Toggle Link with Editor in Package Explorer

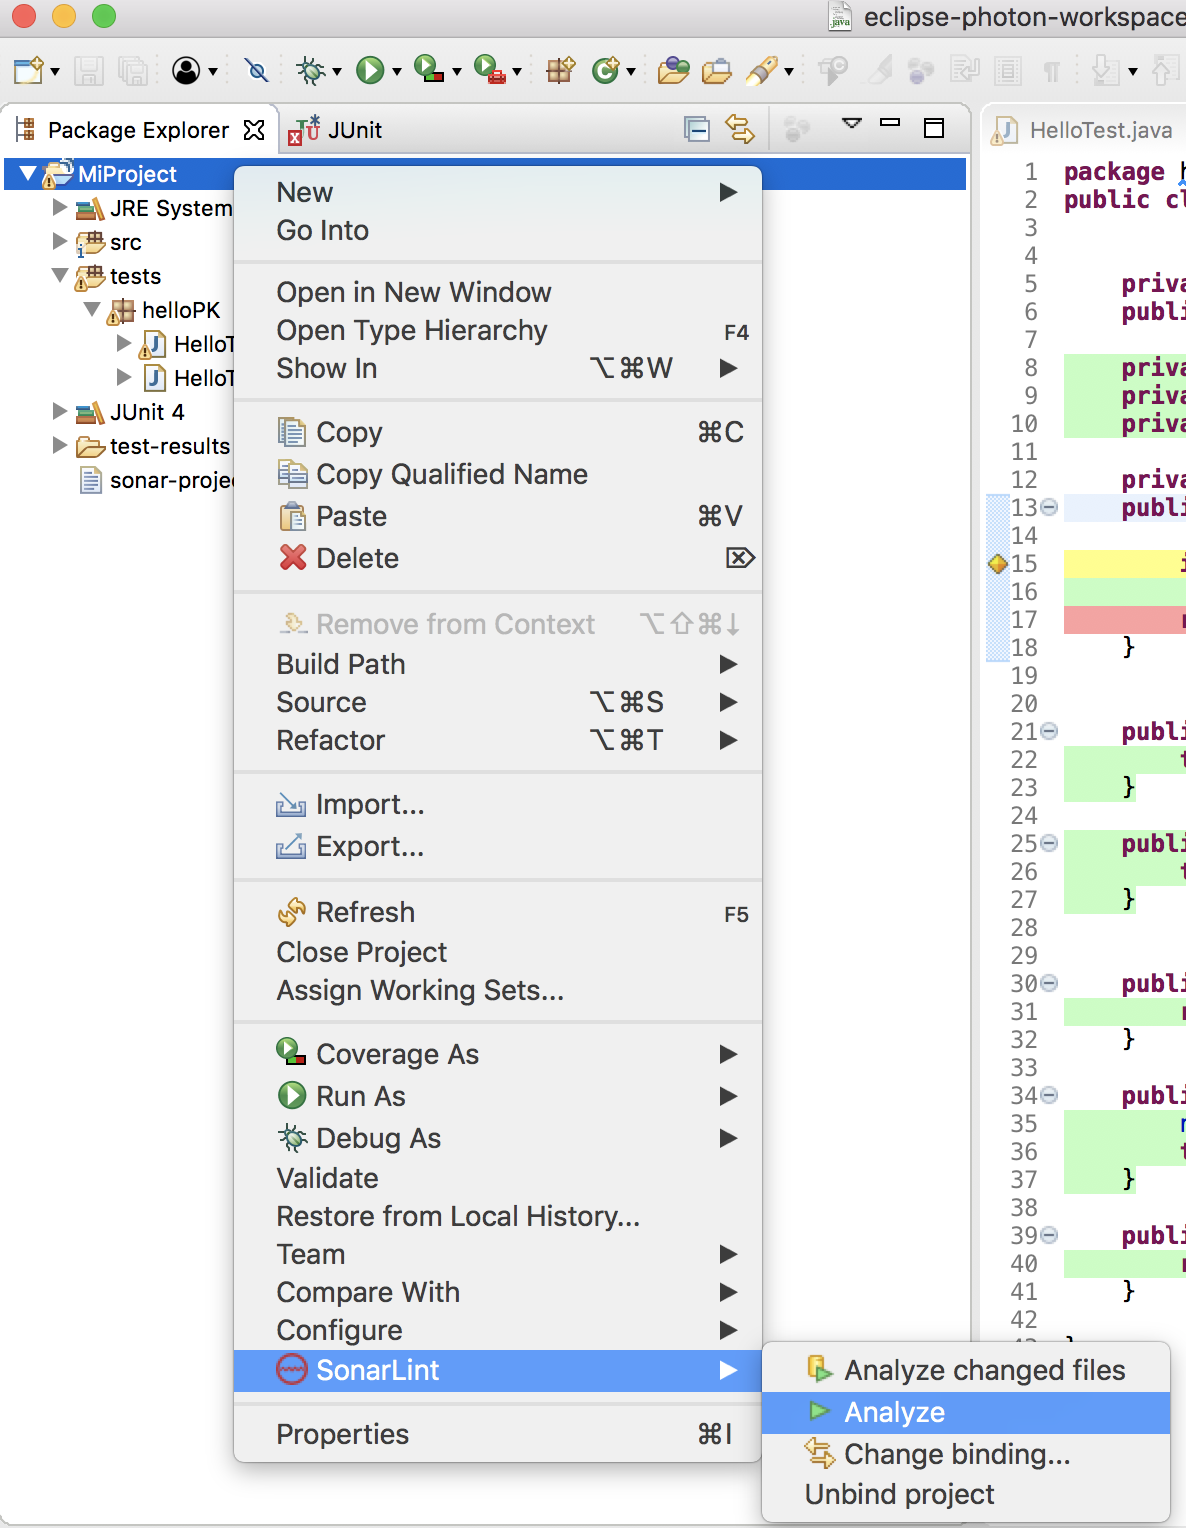click(740, 129)
